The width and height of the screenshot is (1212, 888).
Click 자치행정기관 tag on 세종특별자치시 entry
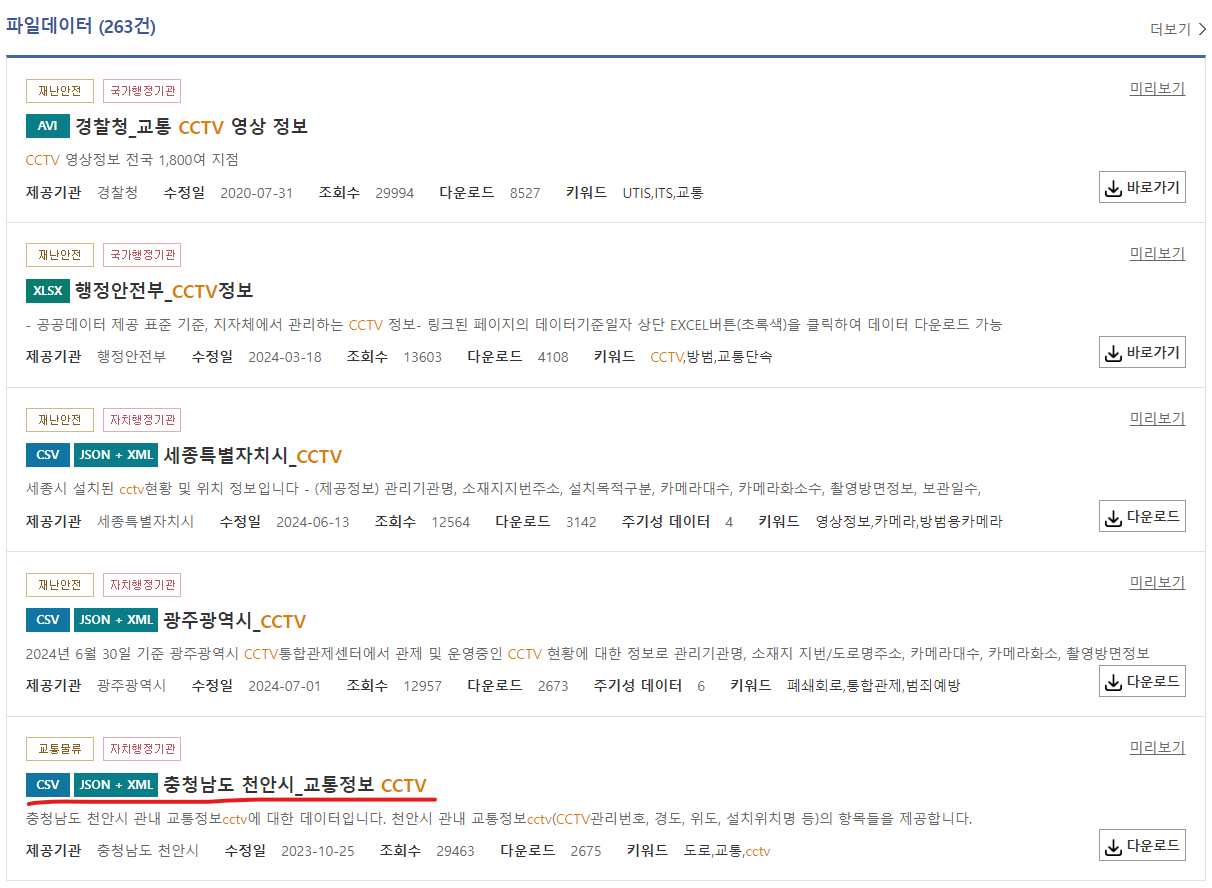tap(142, 420)
